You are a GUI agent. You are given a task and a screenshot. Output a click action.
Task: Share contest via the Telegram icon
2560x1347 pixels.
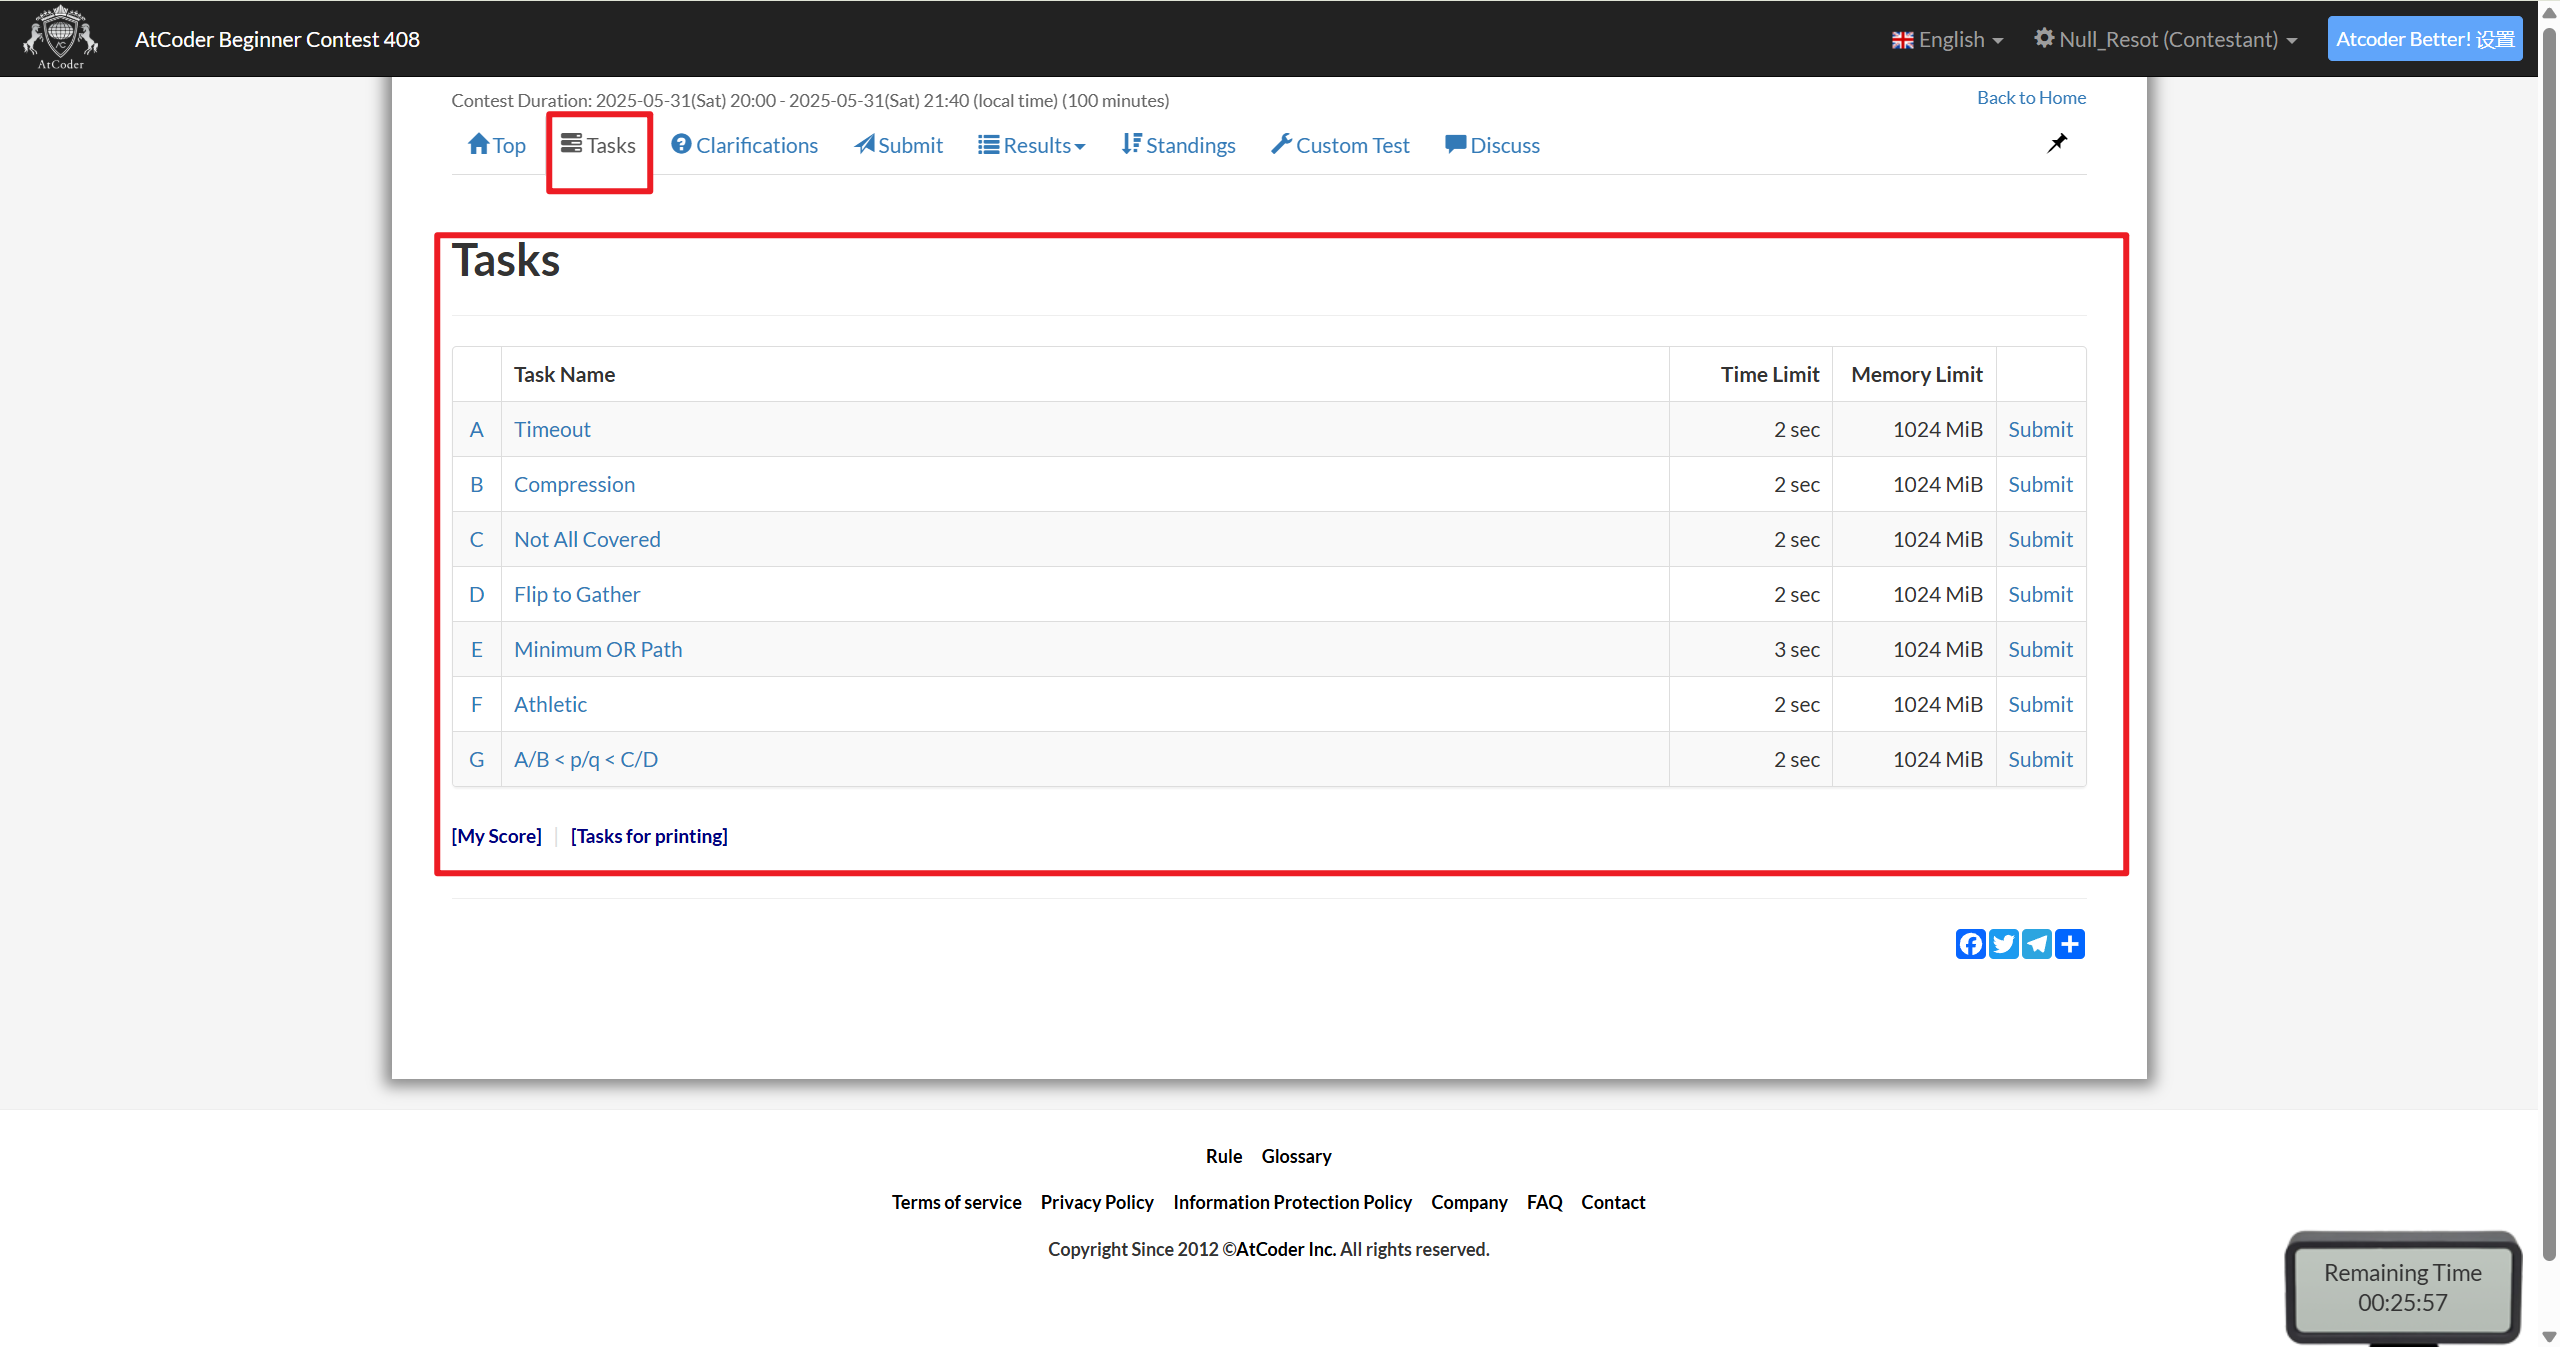pos(2037,943)
